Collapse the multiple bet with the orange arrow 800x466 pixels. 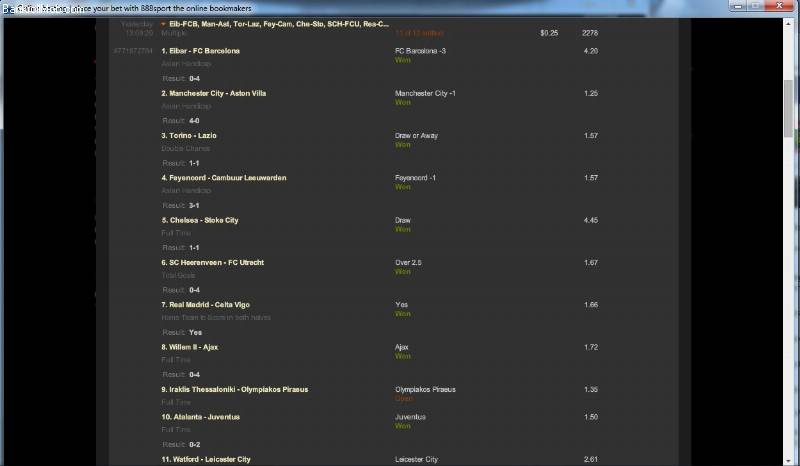pyautogui.click(x=163, y=24)
